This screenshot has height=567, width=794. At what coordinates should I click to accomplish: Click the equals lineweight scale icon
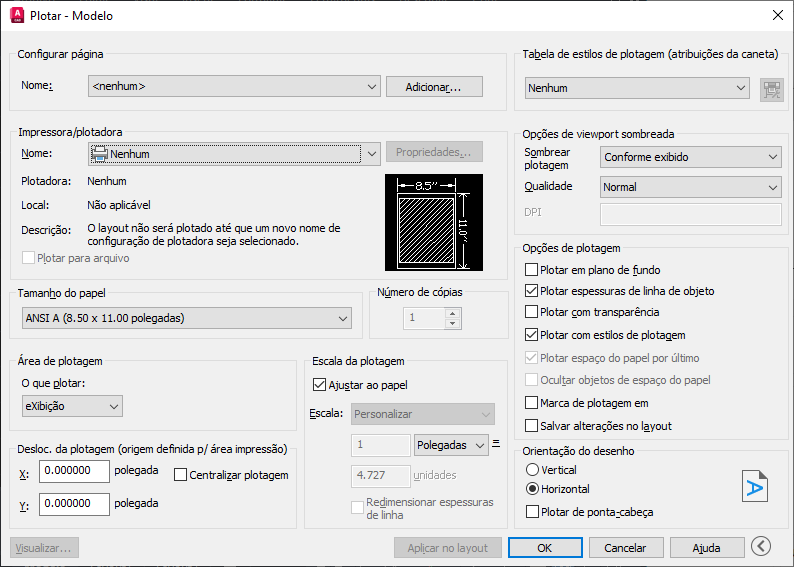point(496,443)
